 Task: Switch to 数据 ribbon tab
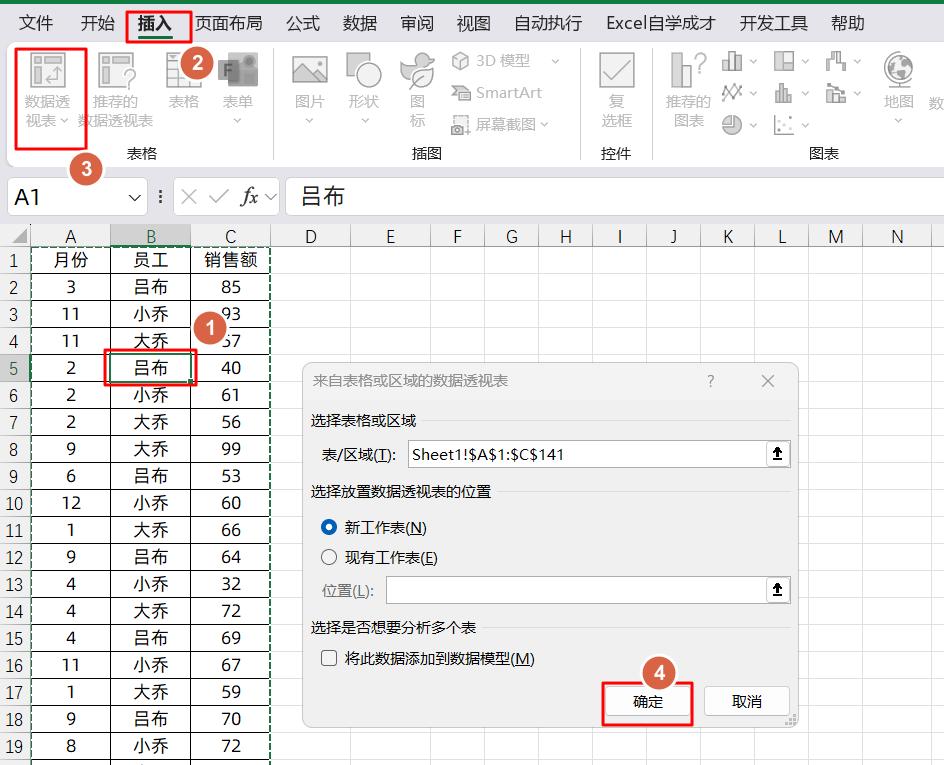click(x=359, y=23)
